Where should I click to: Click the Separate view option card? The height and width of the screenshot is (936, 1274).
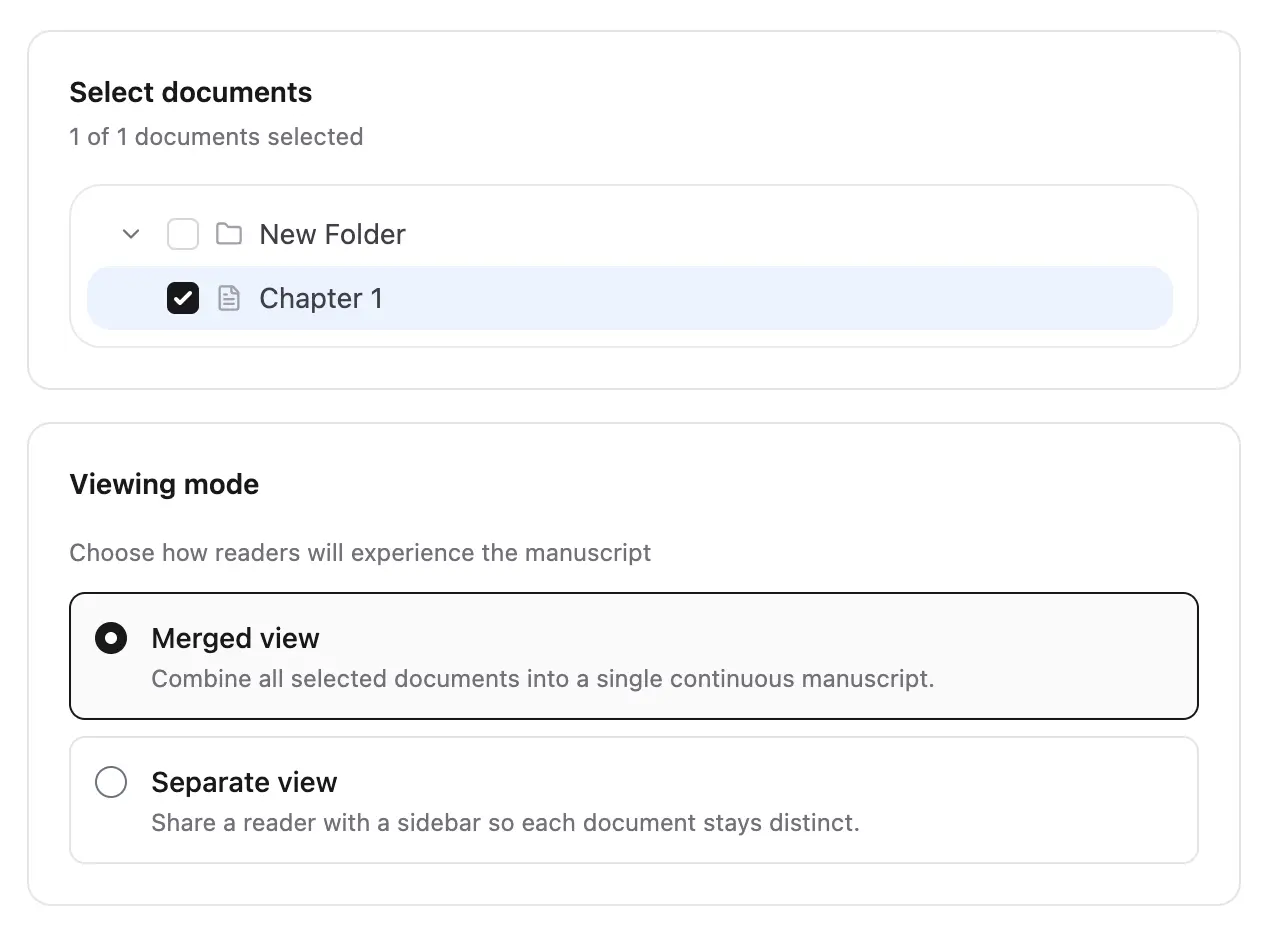(x=633, y=799)
